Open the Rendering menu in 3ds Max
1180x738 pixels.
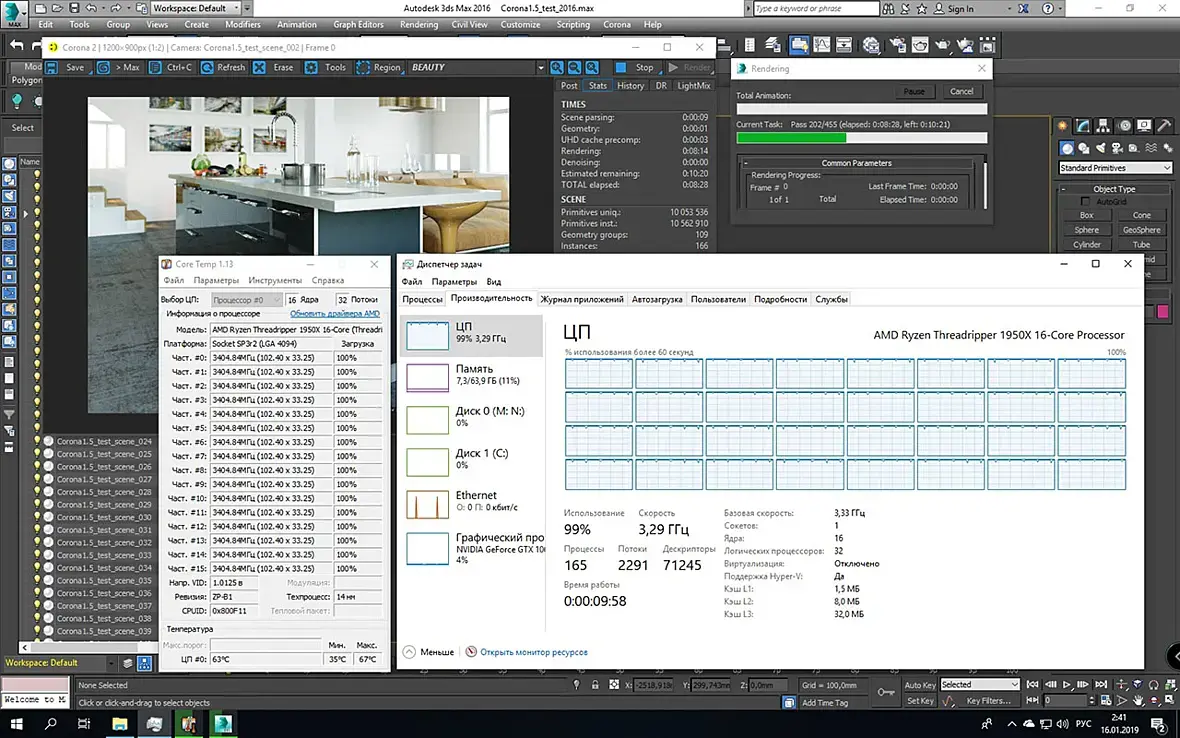coord(418,24)
